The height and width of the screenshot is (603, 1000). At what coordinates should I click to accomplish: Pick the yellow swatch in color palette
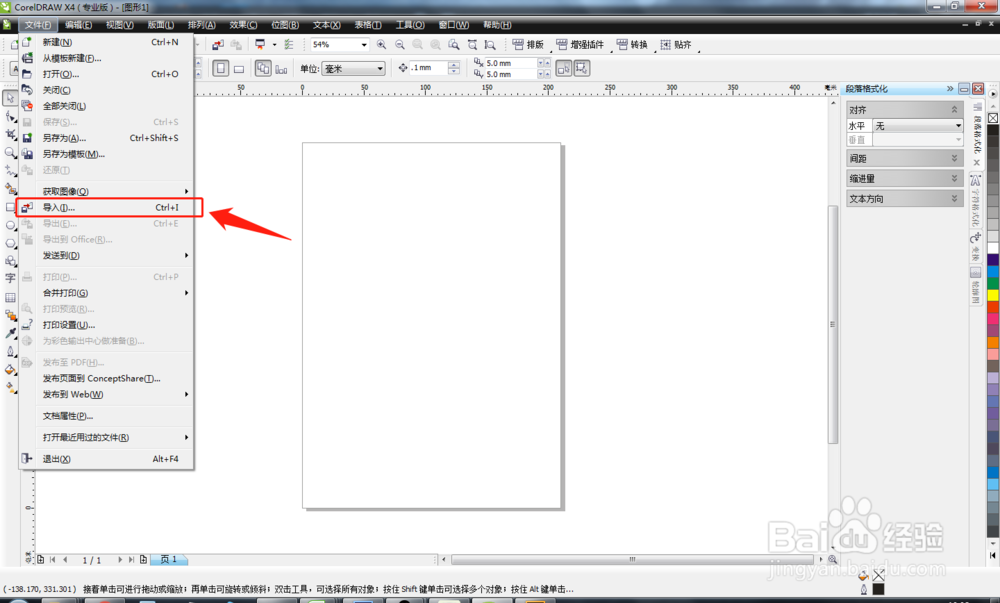pyautogui.click(x=993, y=295)
